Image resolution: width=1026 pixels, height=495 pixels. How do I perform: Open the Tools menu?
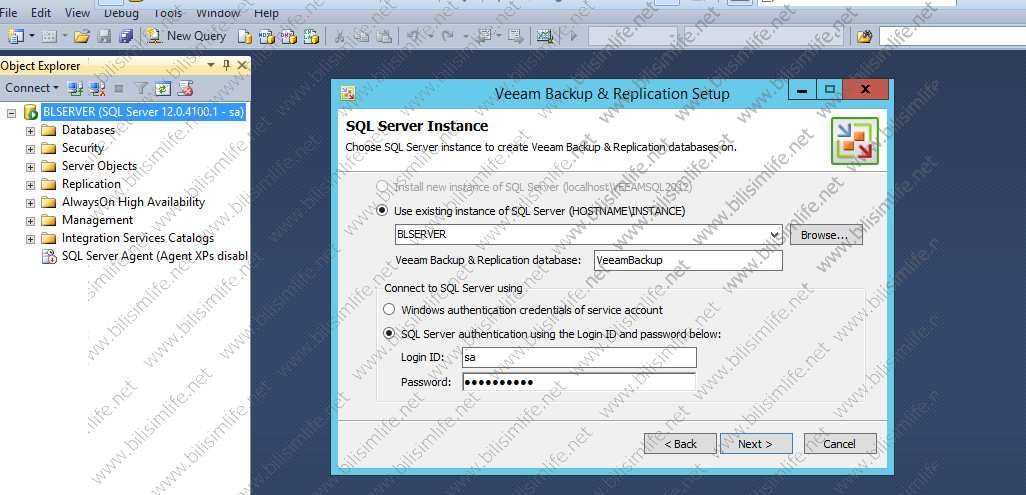coord(168,12)
